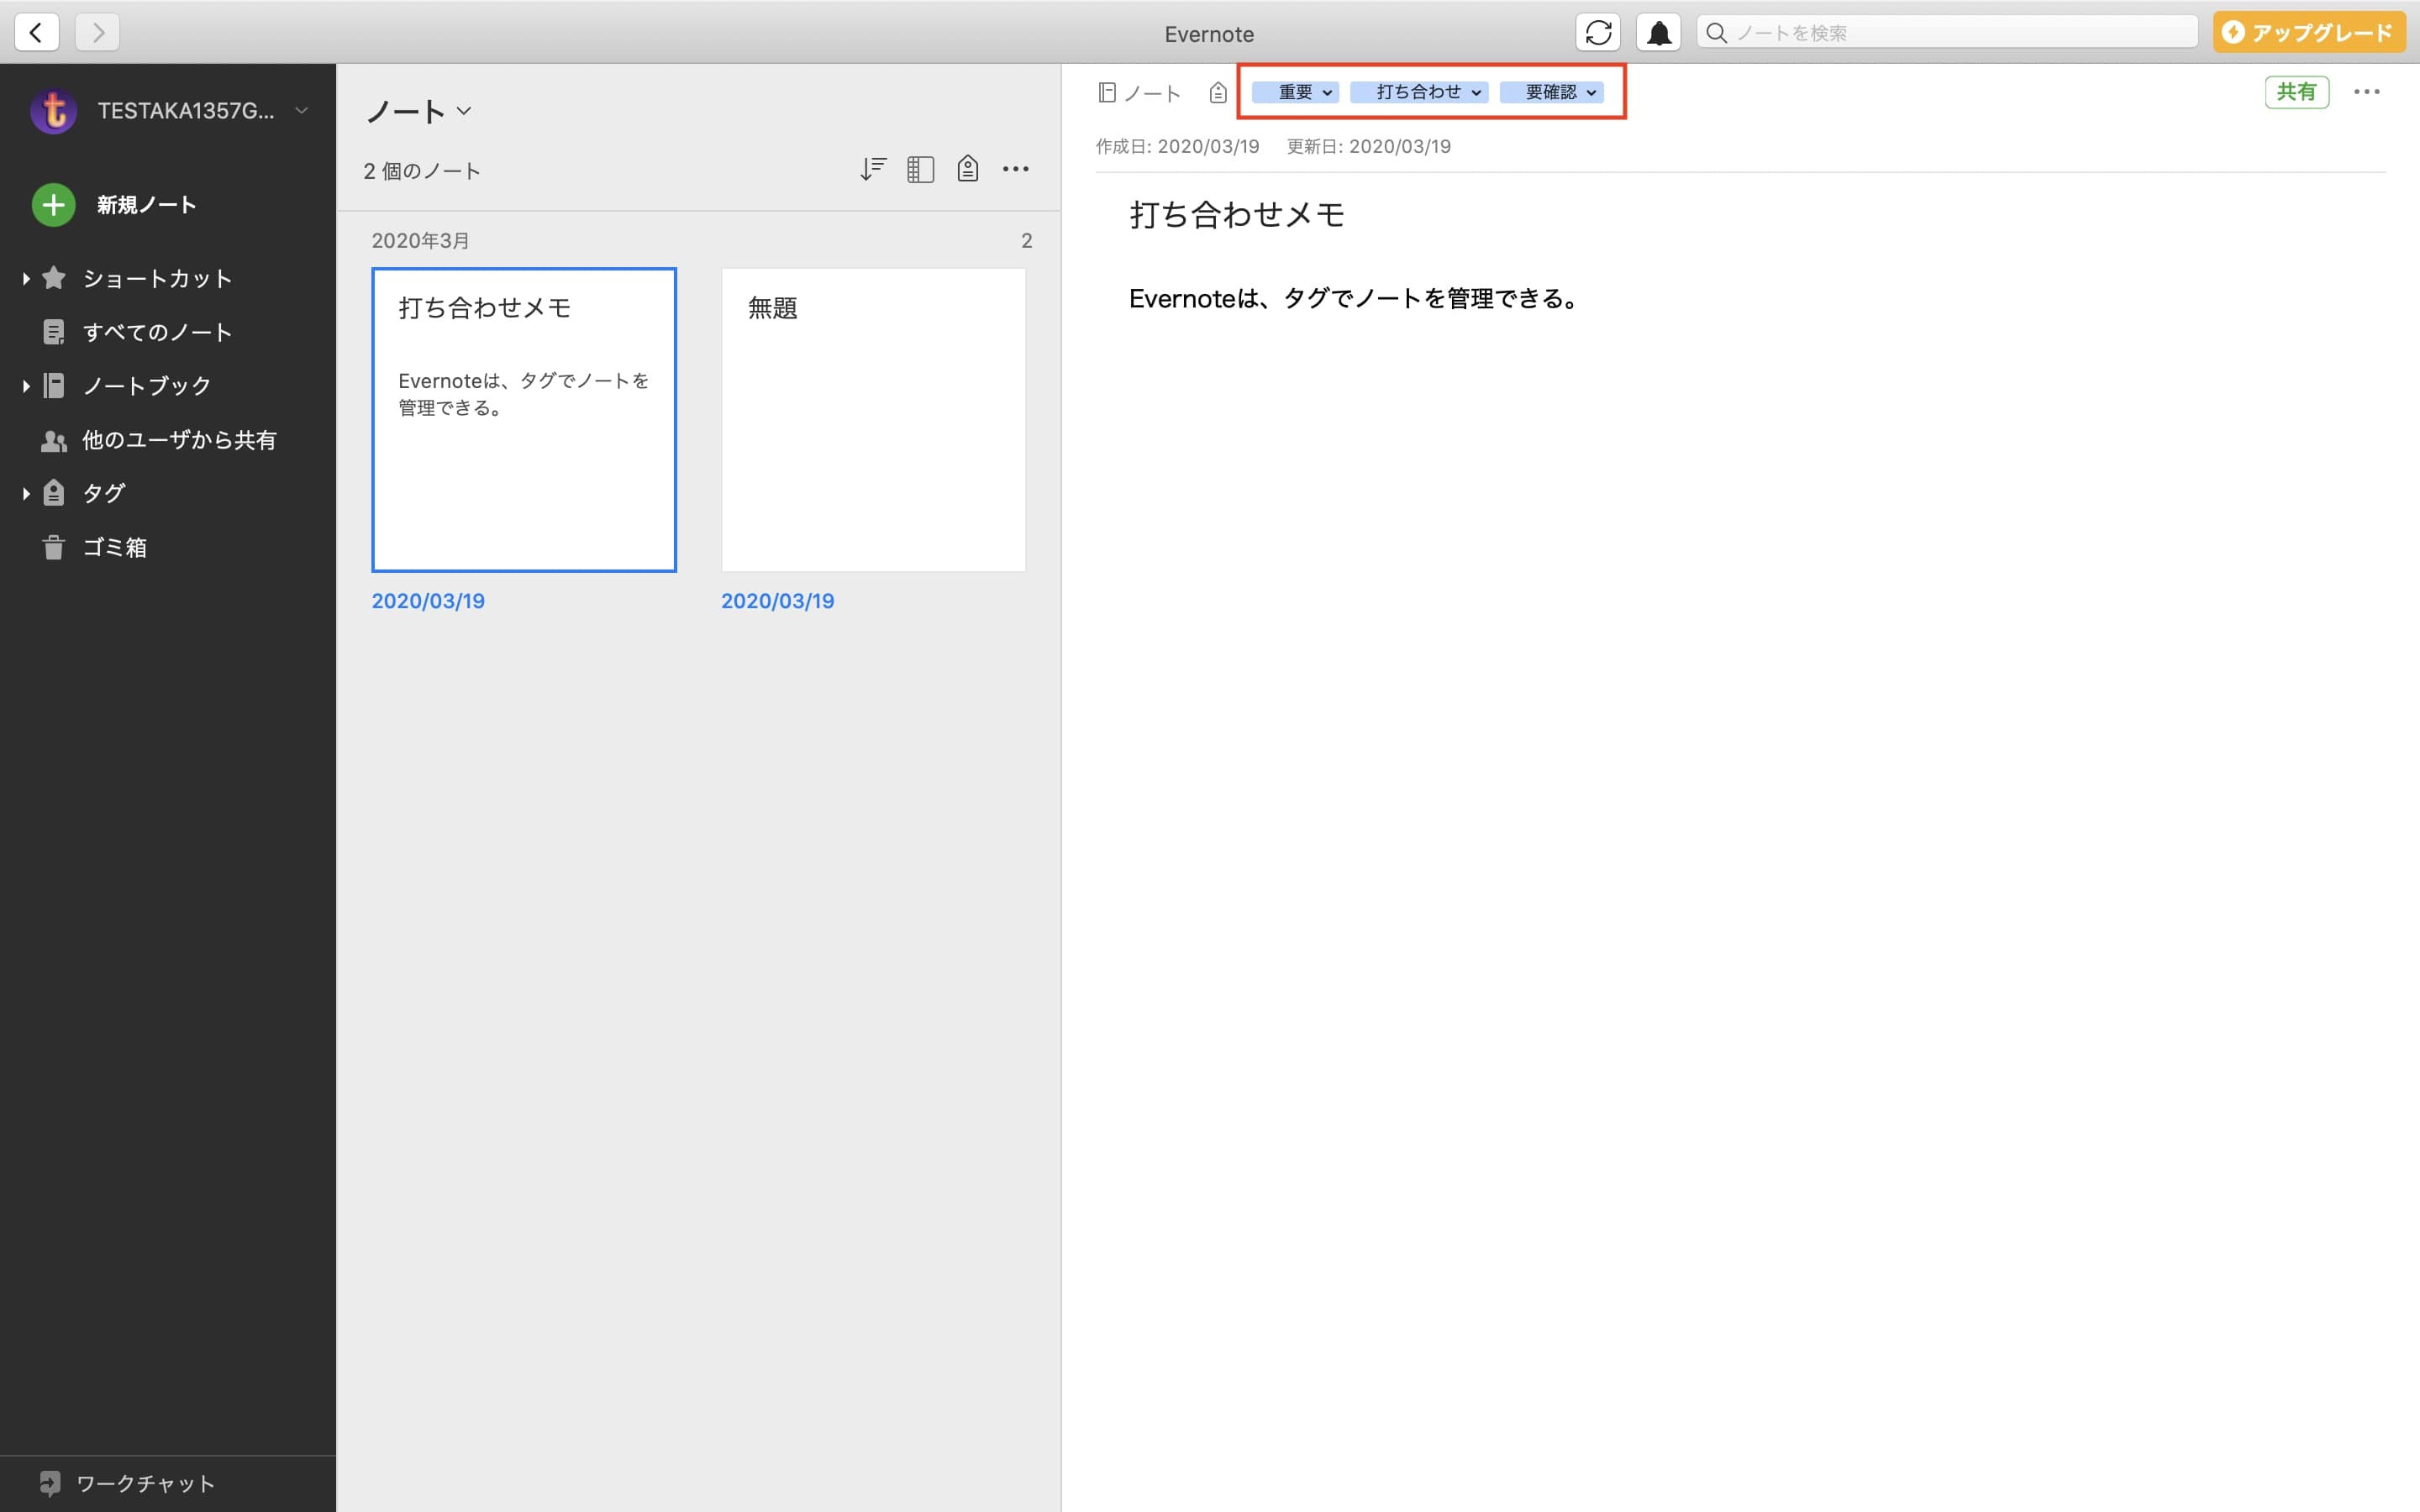The height and width of the screenshot is (1512, 2420).
Task: Click the tag icon in note header
Action: 1217,93
